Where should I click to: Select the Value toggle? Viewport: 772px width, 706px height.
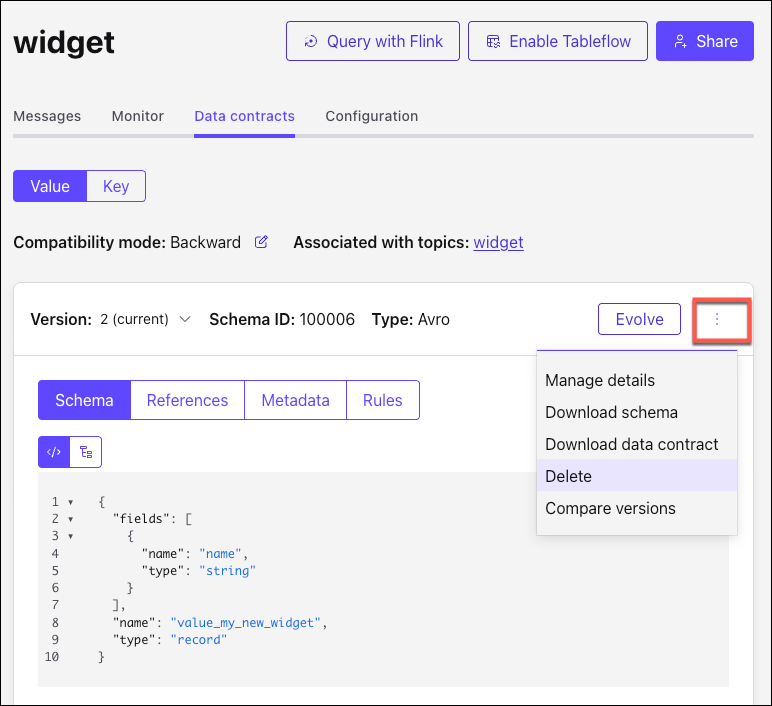point(50,186)
